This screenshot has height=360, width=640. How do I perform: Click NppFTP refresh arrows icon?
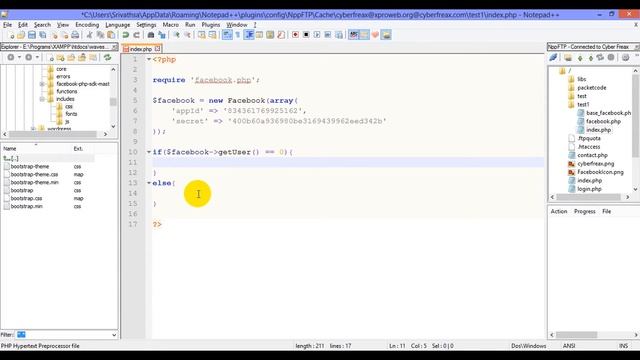click(600, 58)
